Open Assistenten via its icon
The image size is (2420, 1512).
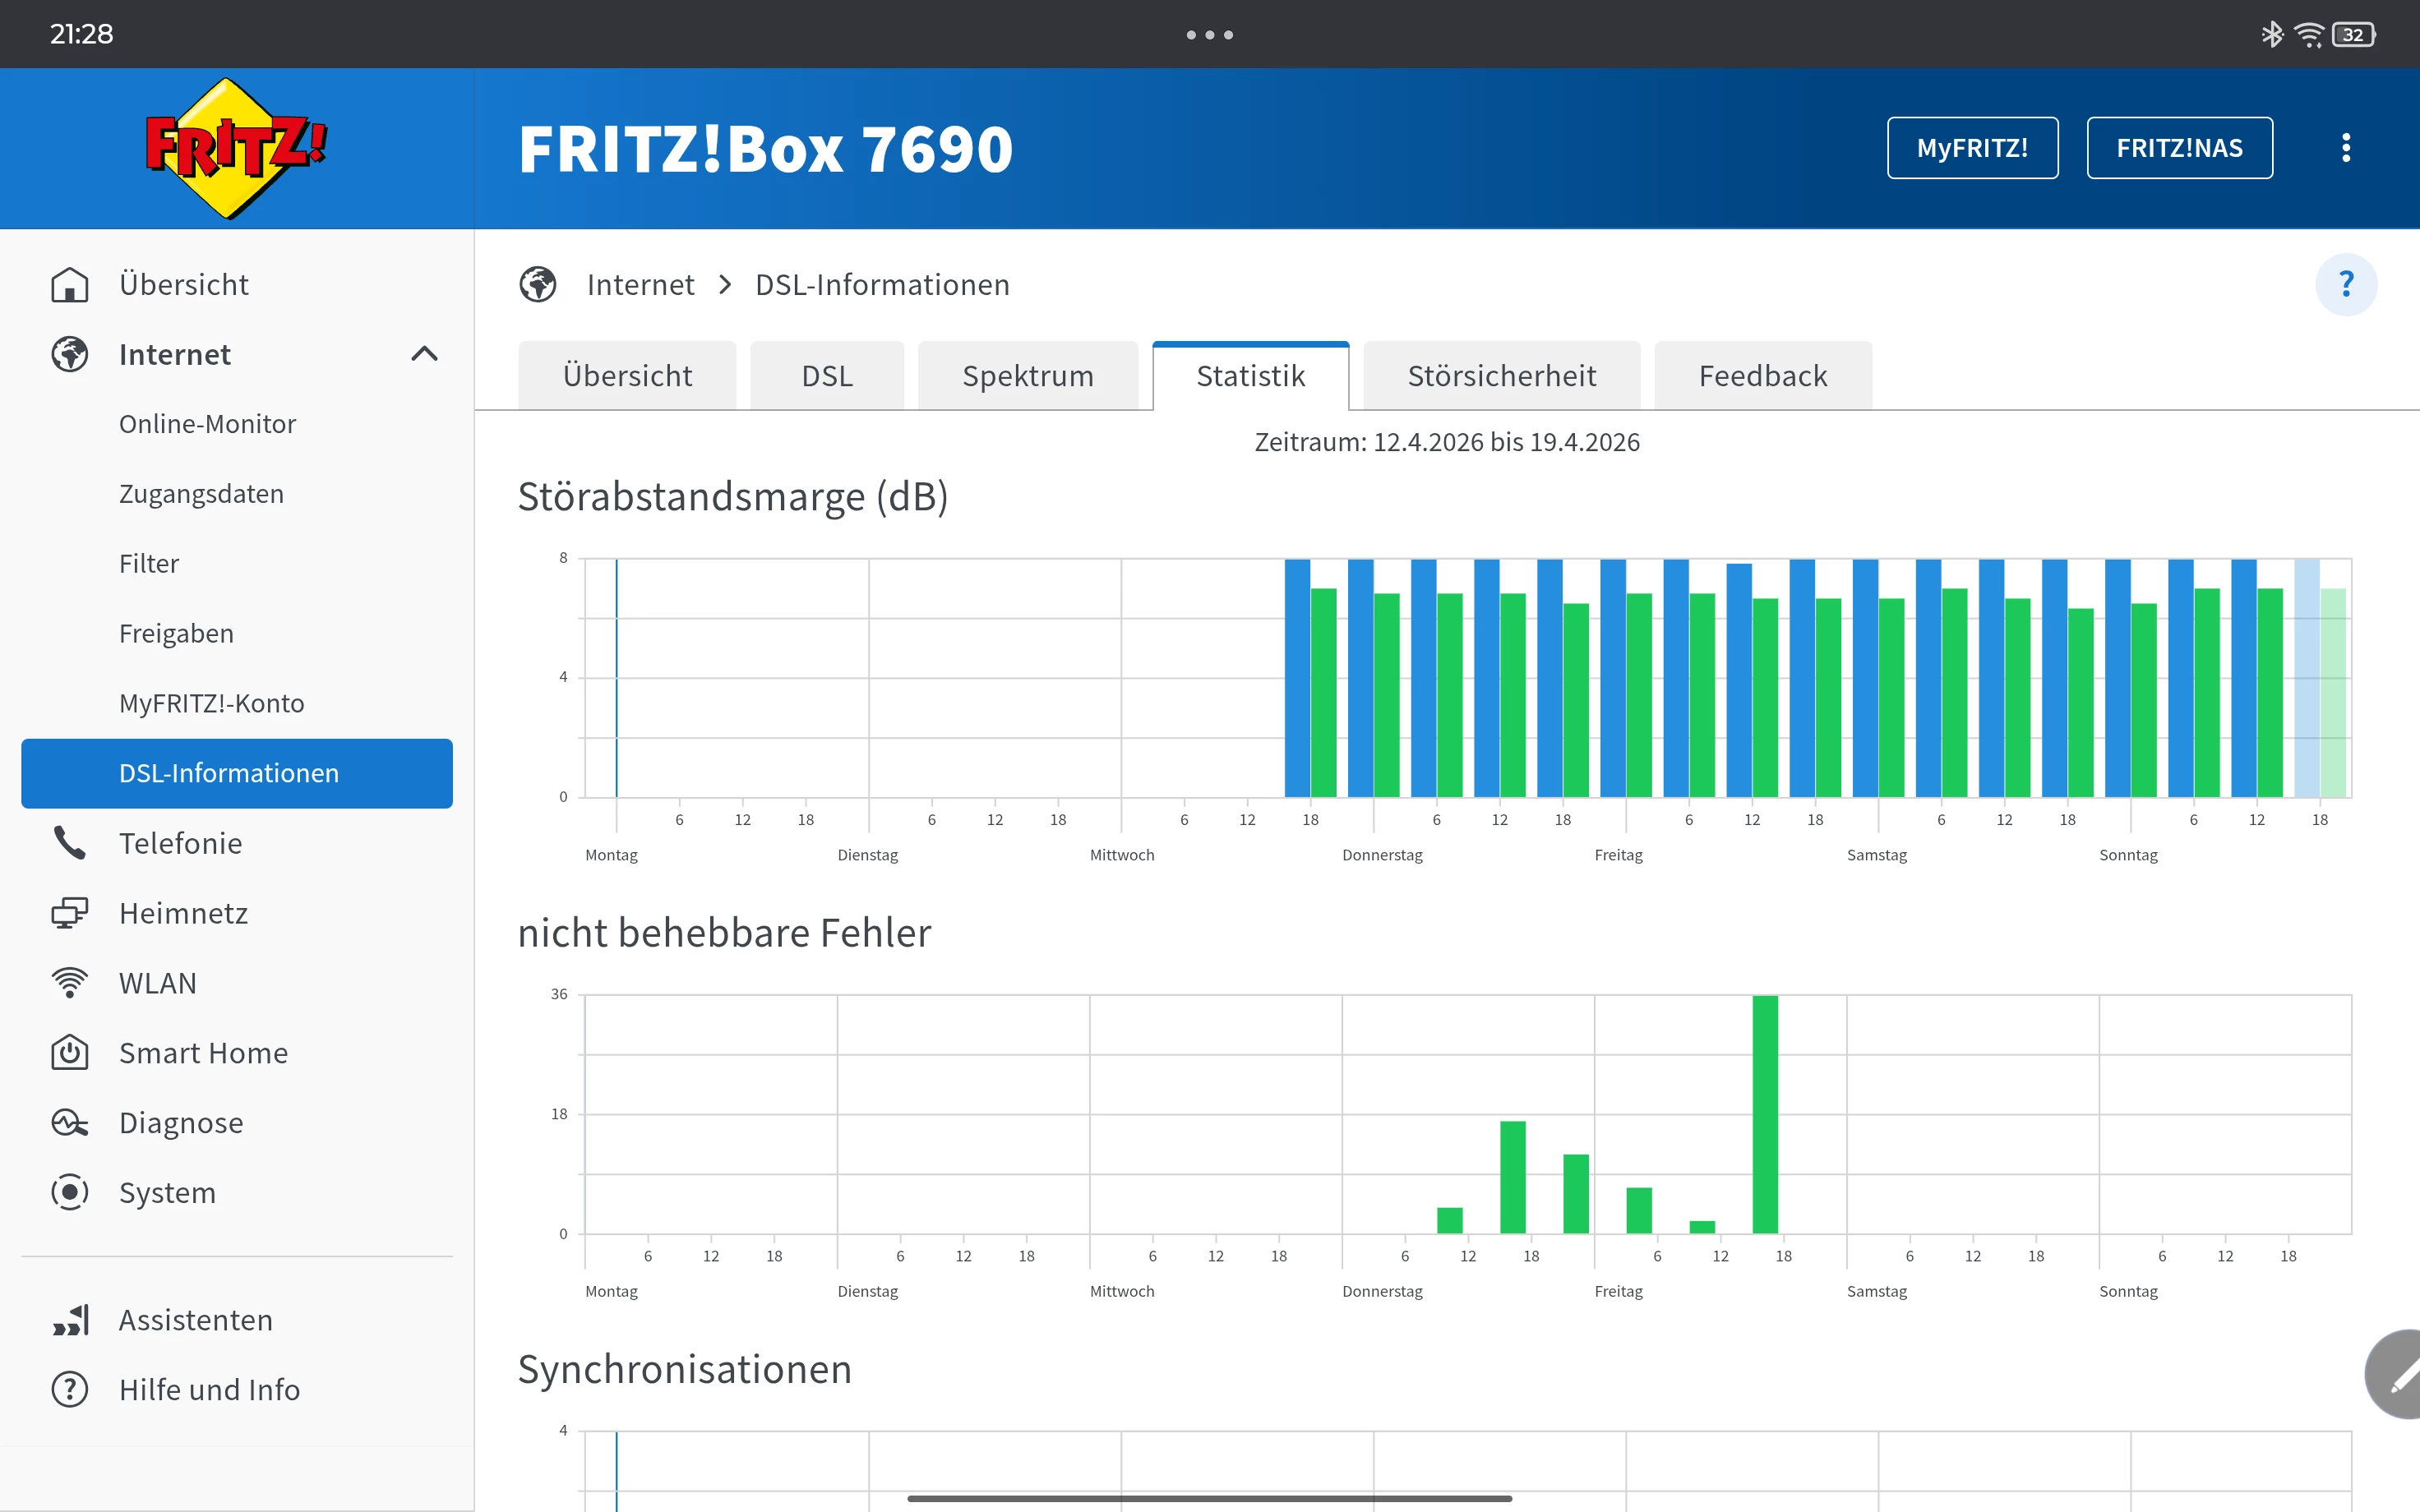pyautogui.click(x=69, y=1320)
